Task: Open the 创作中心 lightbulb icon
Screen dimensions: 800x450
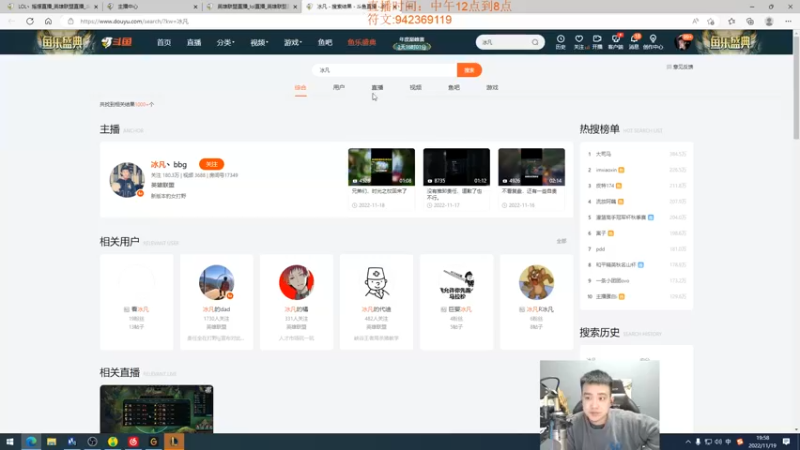Action: [653, 42]
